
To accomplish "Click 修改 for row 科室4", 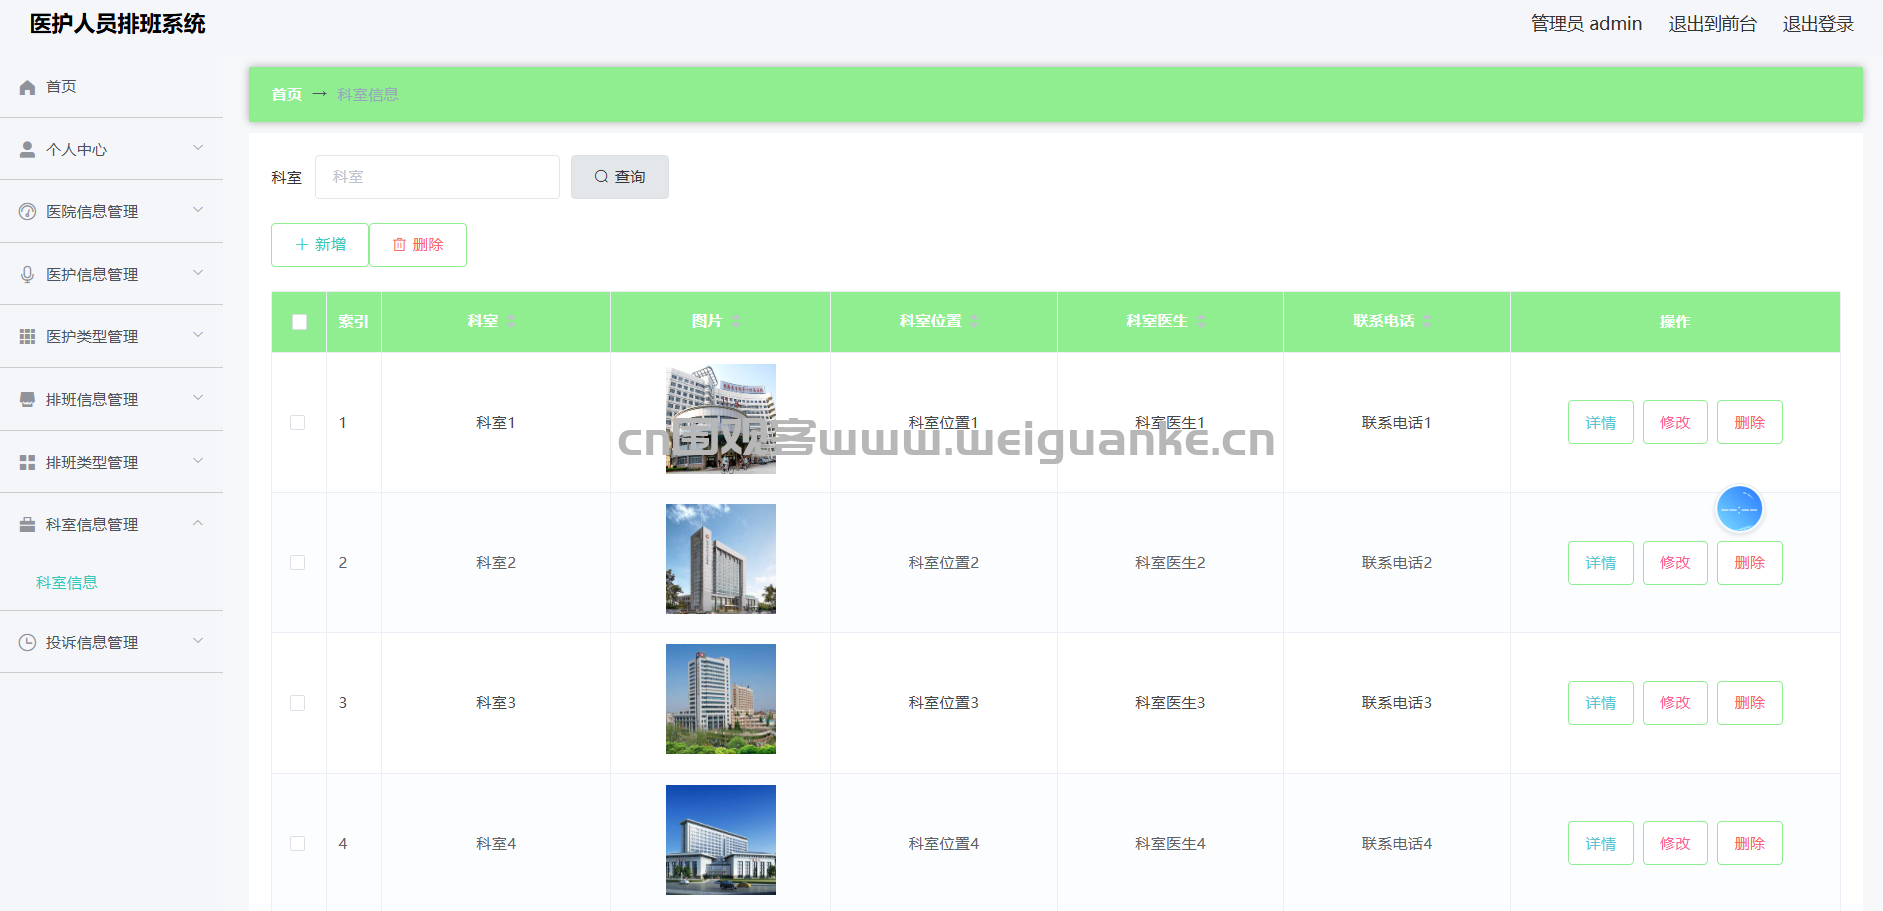I will [1675, 843].
